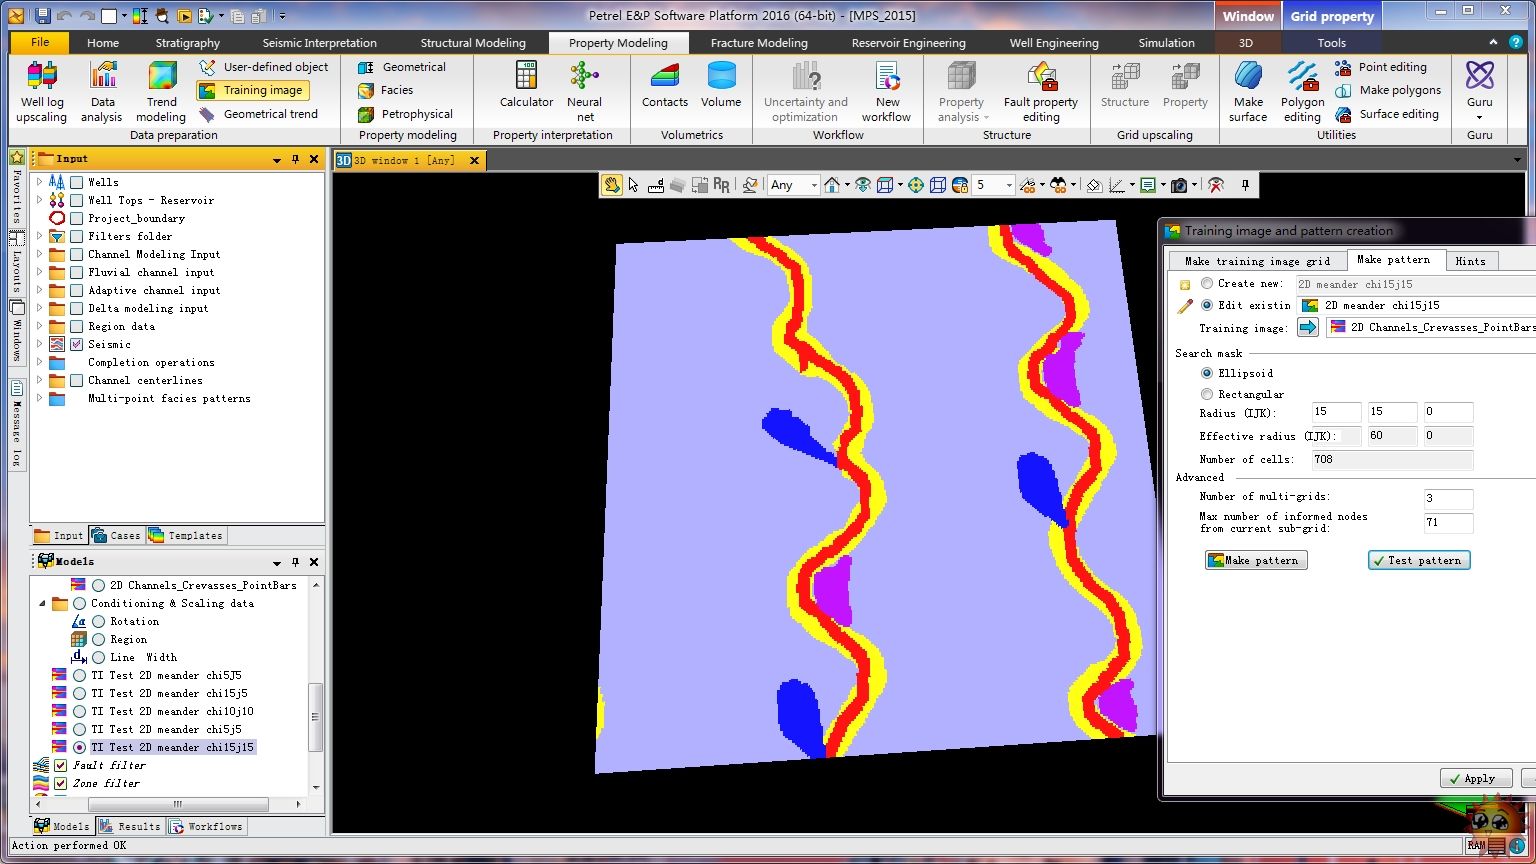
Task: Open Petrophysical modeling
Action: pos(405,114)
